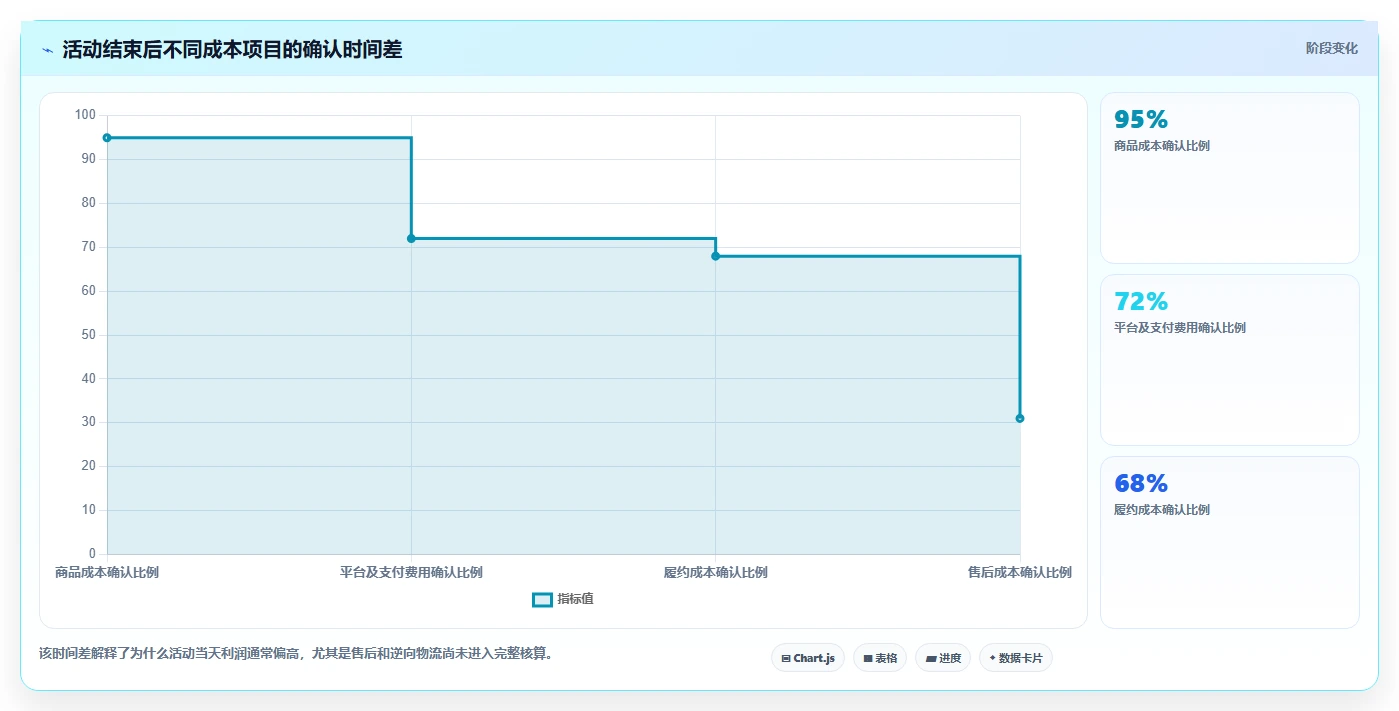This screenshot has height=711, width=1399.
Task: Open the 95% 商品成本确认比例 card
Action: 1230,178
